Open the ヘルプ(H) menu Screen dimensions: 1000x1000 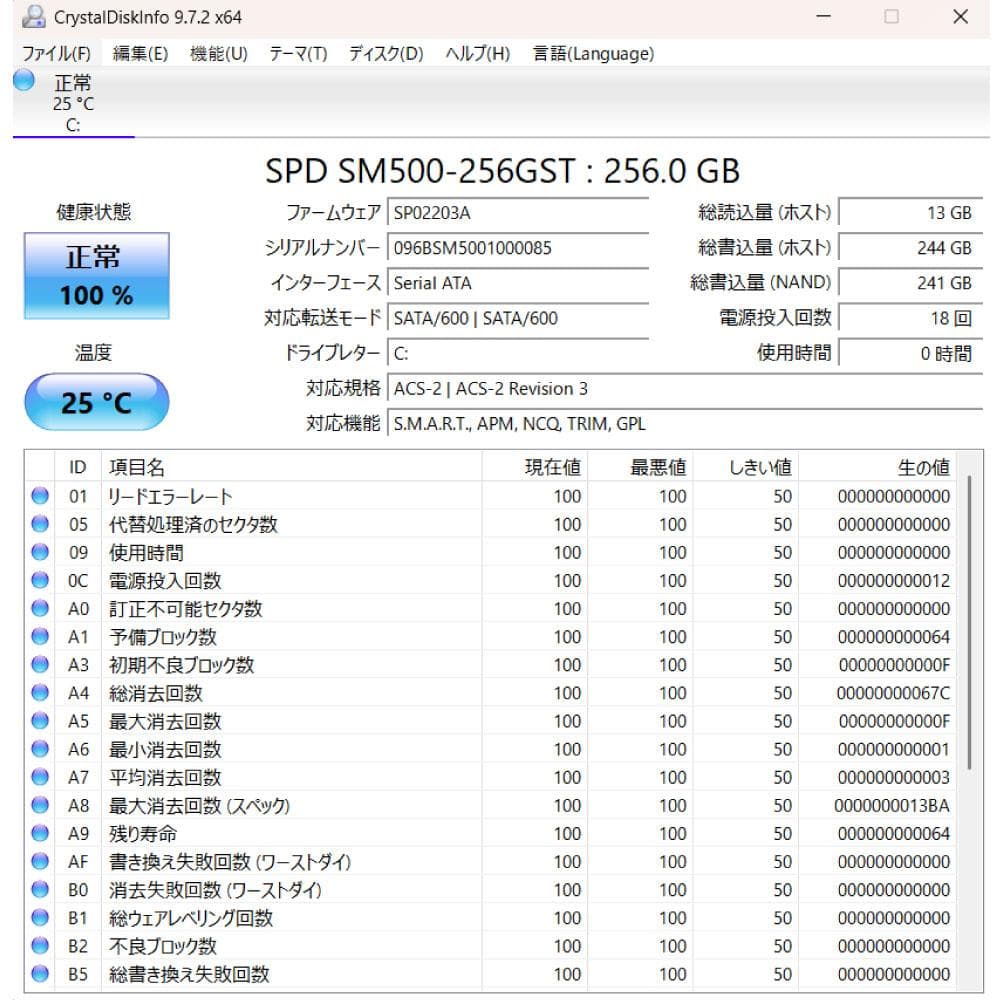click(474, 54)
